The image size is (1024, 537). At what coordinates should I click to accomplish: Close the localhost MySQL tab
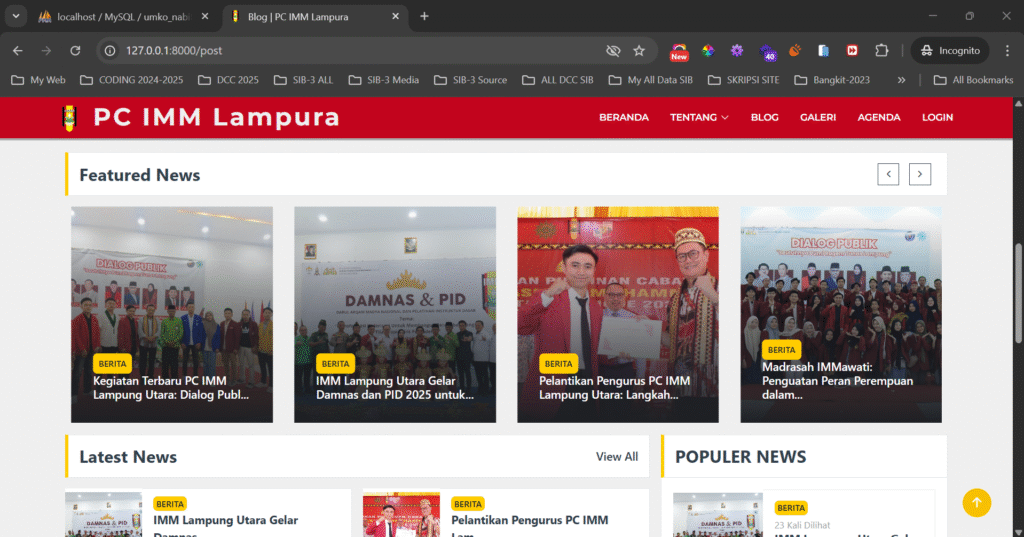[x=204, y=16]
